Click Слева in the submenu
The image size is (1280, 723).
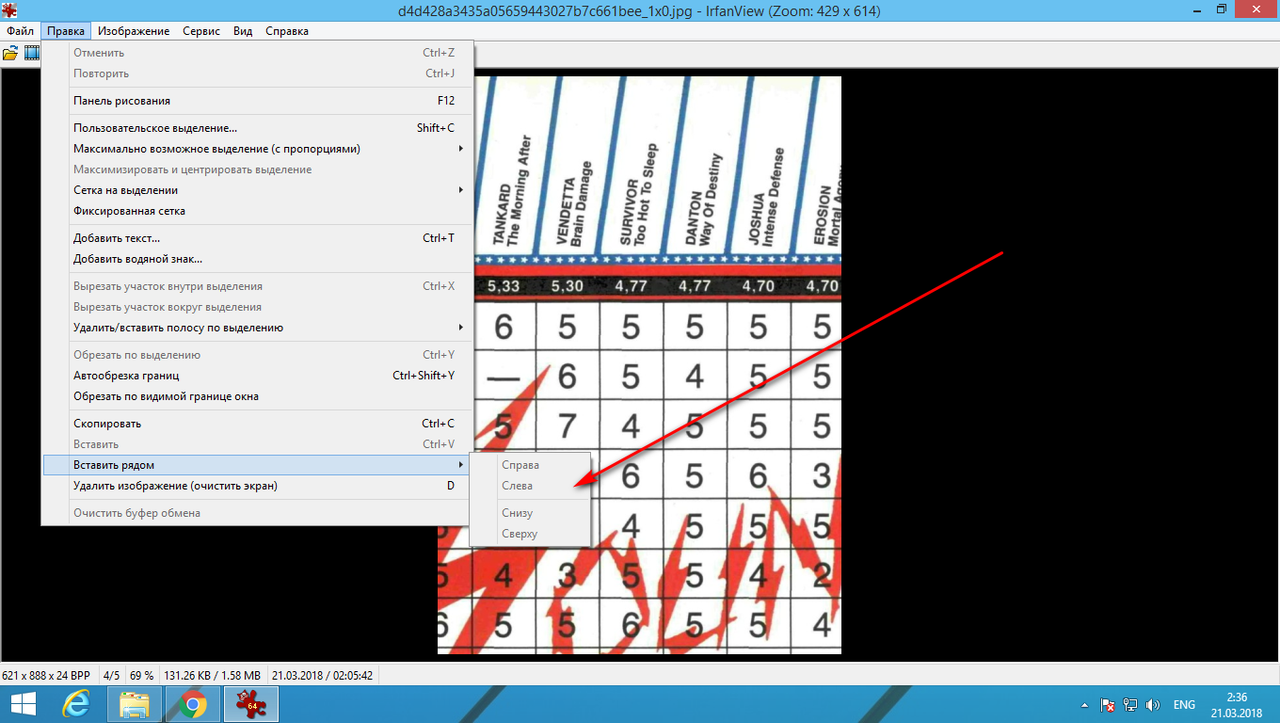tap(531, 486)
